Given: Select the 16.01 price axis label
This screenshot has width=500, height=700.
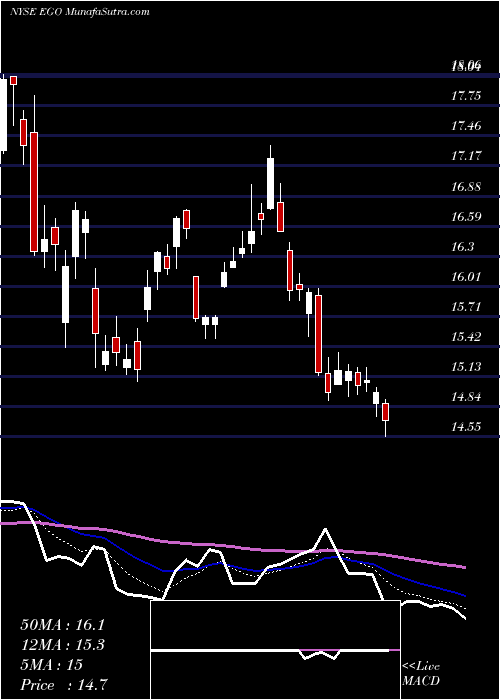Looking at the screenshot, I should [x=466, y=276].
